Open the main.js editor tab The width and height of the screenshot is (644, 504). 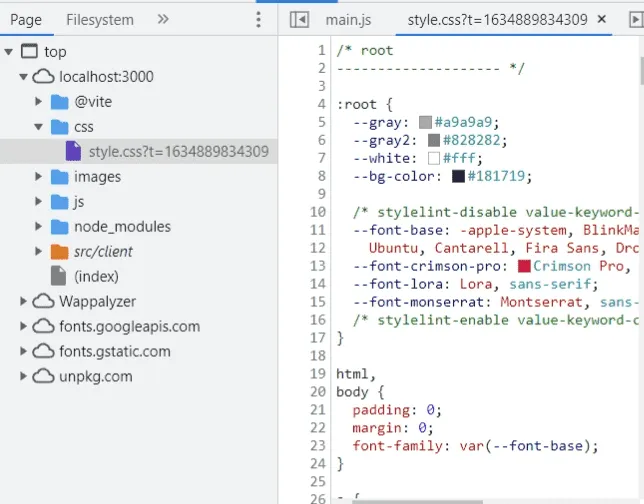coord(348,20)
